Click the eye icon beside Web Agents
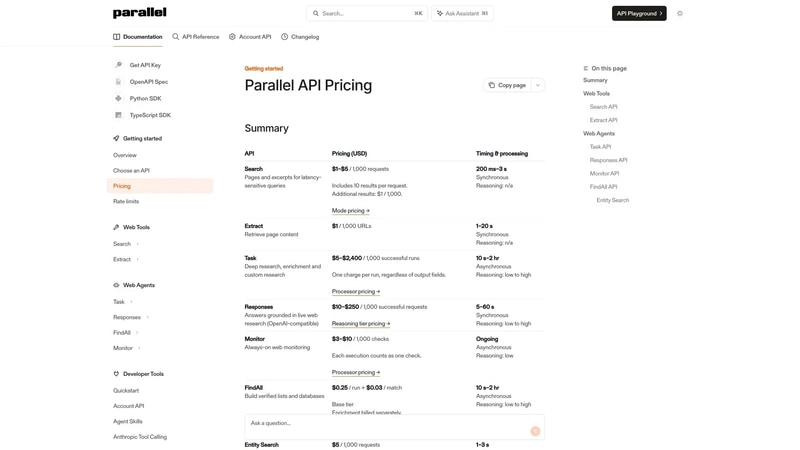Image resolution: width=800 pixels, height=450 pixels. click(x=116, y=285)
